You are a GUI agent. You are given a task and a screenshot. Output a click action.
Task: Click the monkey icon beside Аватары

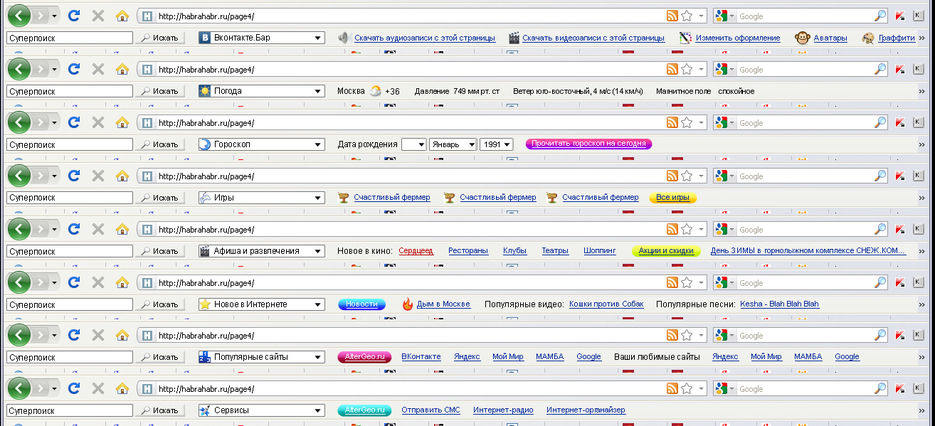802,38
